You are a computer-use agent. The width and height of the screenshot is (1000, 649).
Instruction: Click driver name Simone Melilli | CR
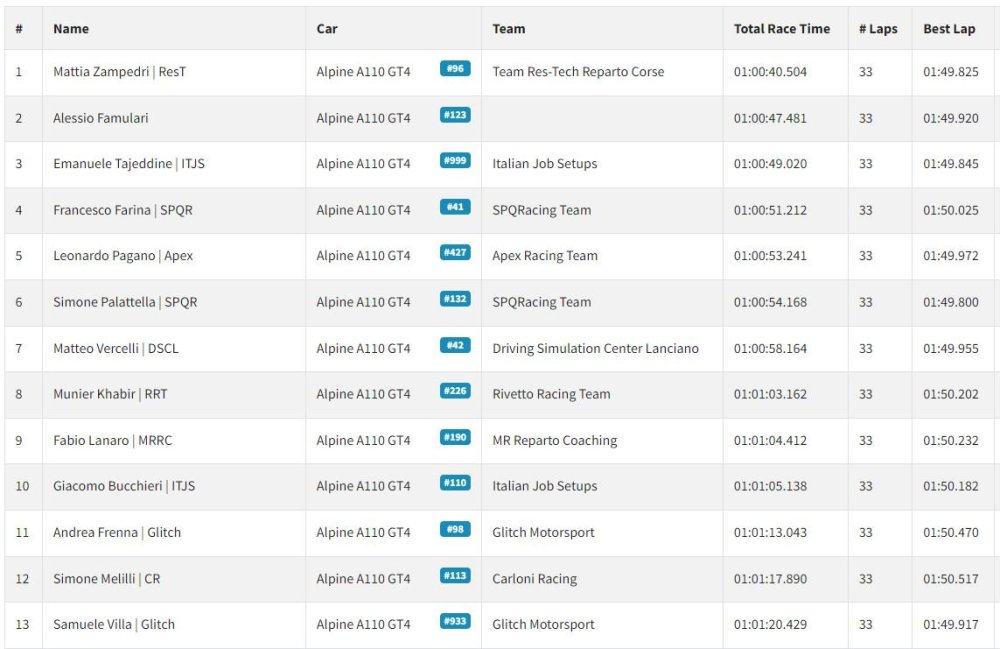coord(107,579)
